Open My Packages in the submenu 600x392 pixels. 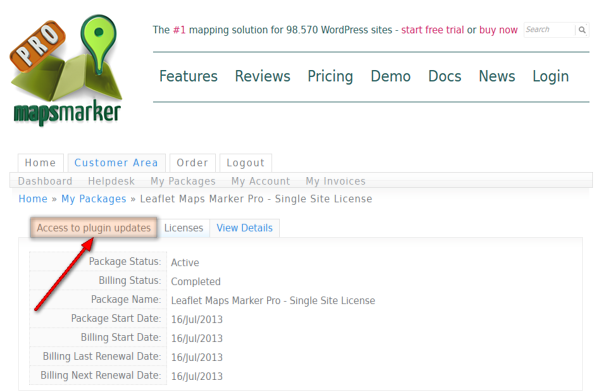pos(183,181)
